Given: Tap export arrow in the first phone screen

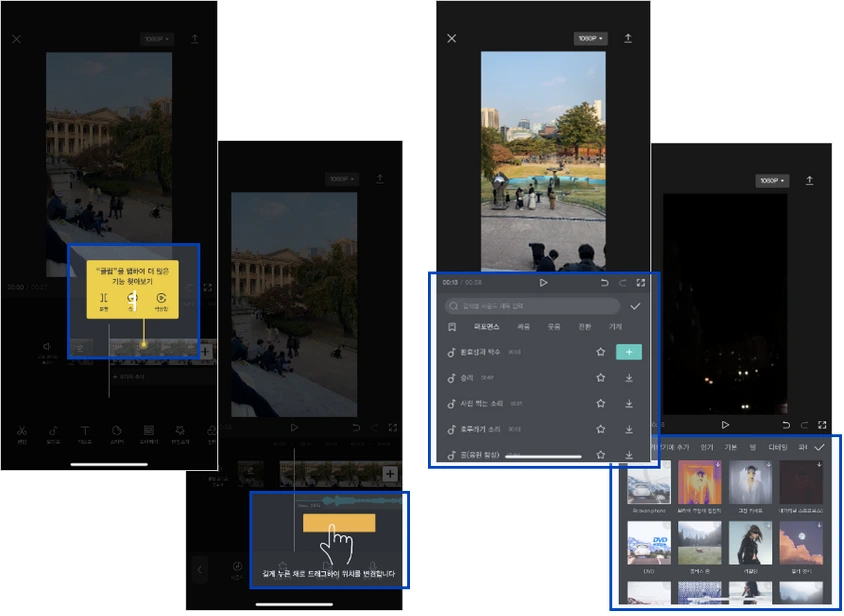Looking at the screenshot, I should [195, 39].
